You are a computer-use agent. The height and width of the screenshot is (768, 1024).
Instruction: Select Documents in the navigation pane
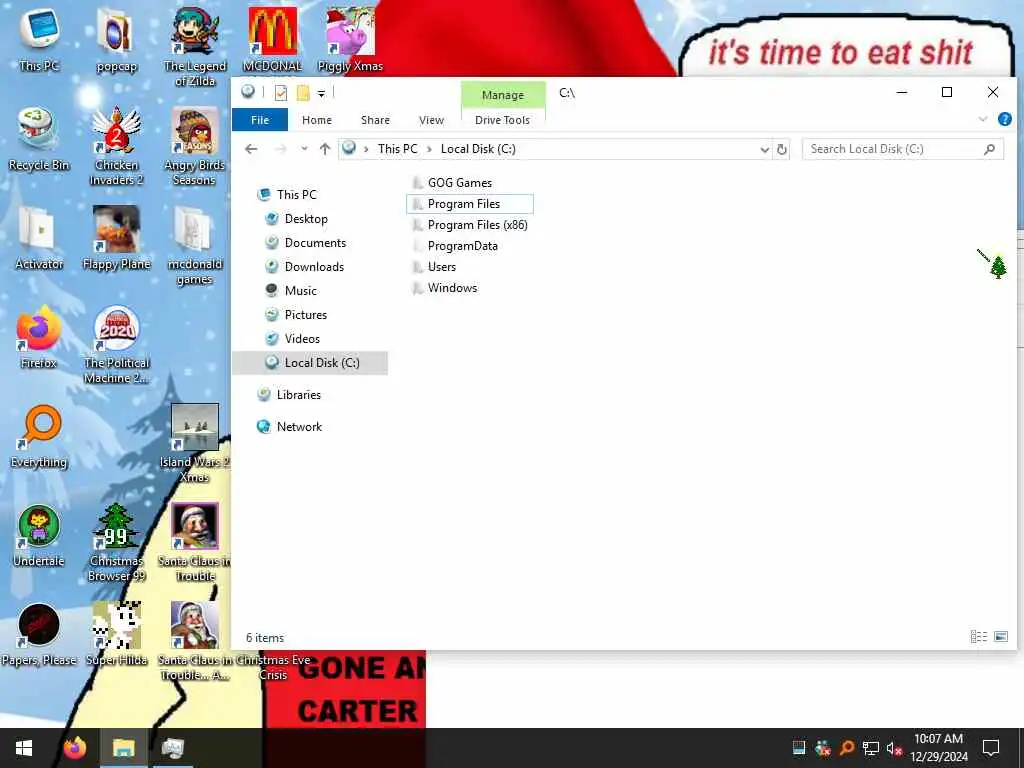tap(315, 243)
